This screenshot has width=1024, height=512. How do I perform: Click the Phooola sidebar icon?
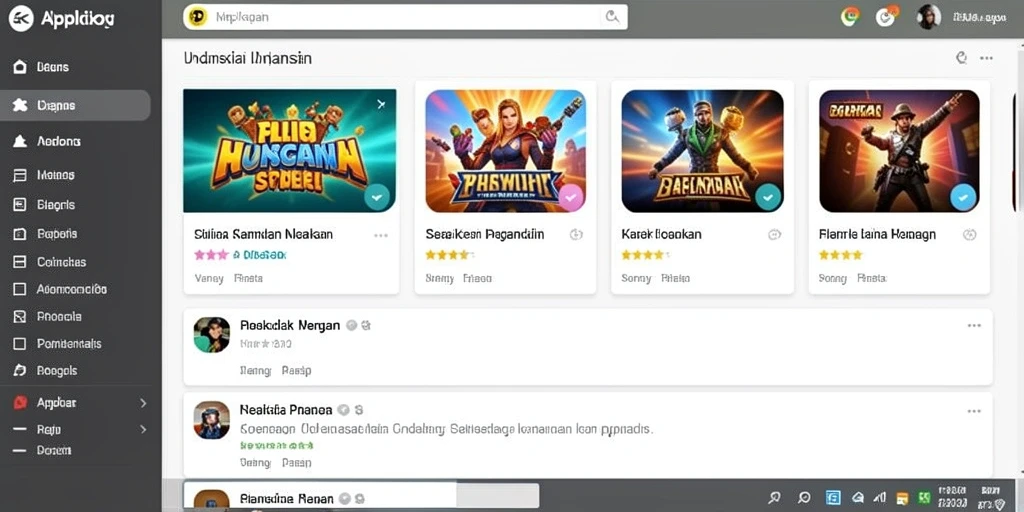click(20, 316)
